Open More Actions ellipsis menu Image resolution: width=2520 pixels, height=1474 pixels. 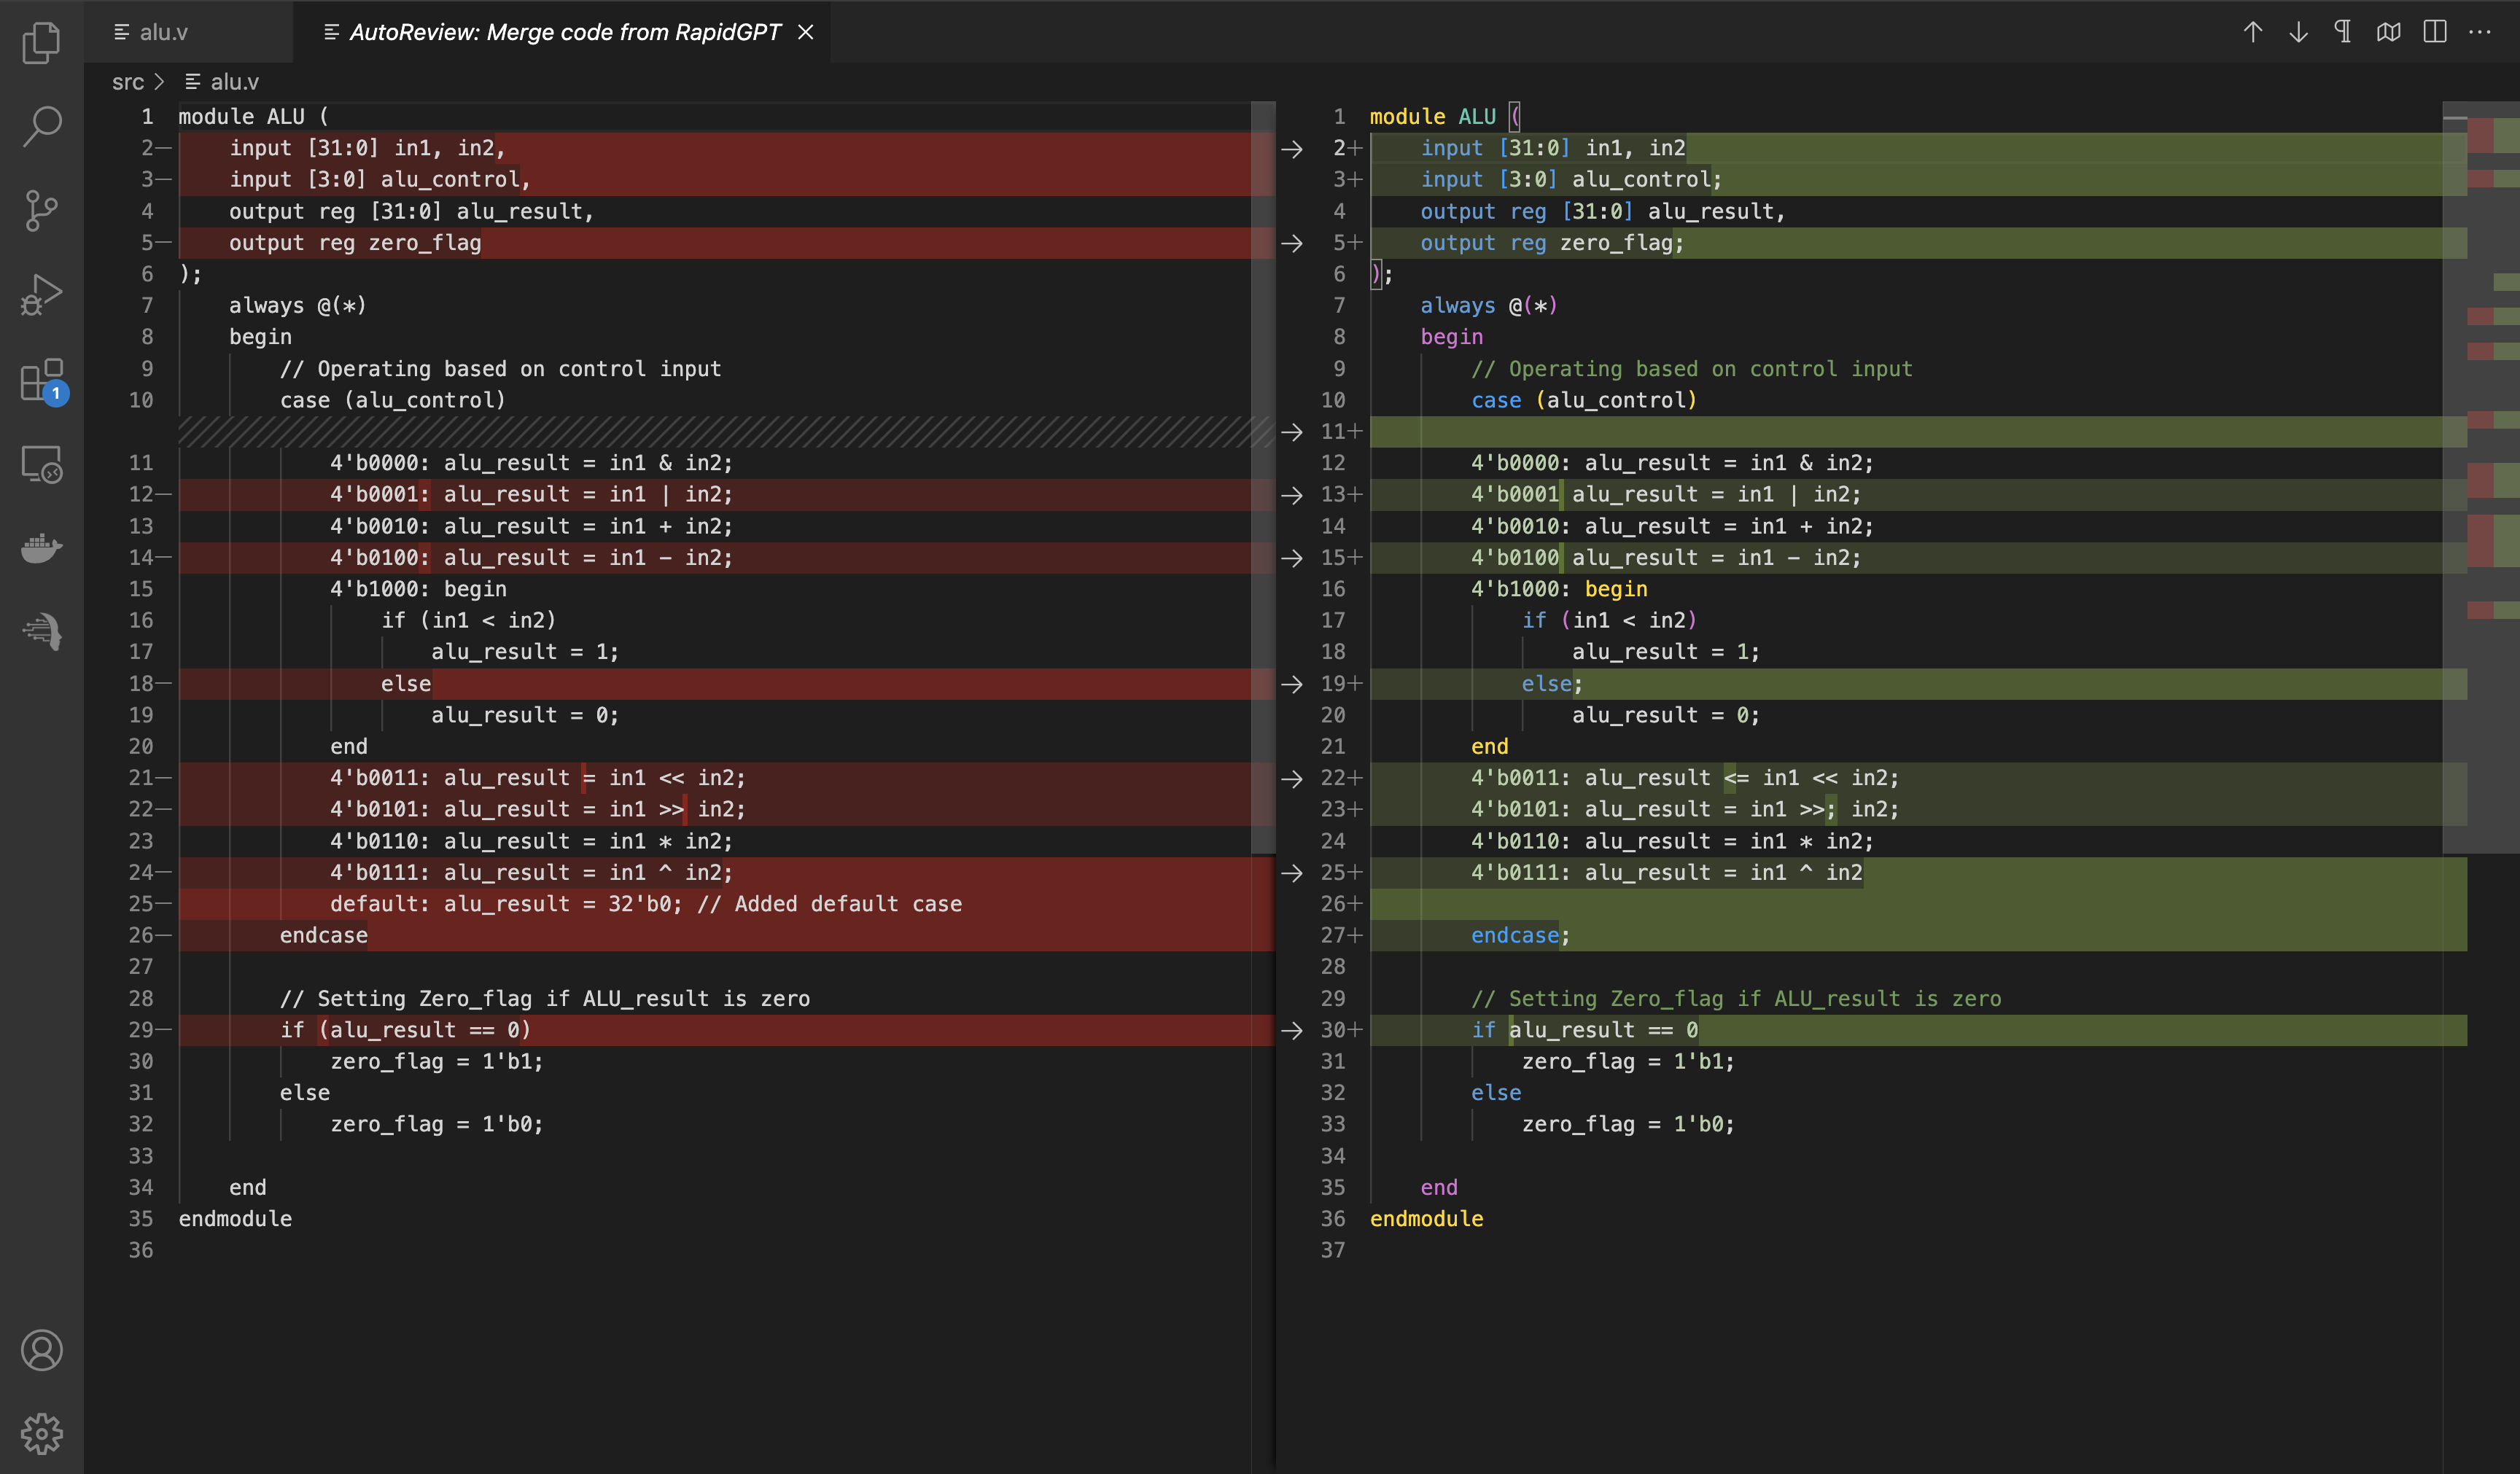2480,32
